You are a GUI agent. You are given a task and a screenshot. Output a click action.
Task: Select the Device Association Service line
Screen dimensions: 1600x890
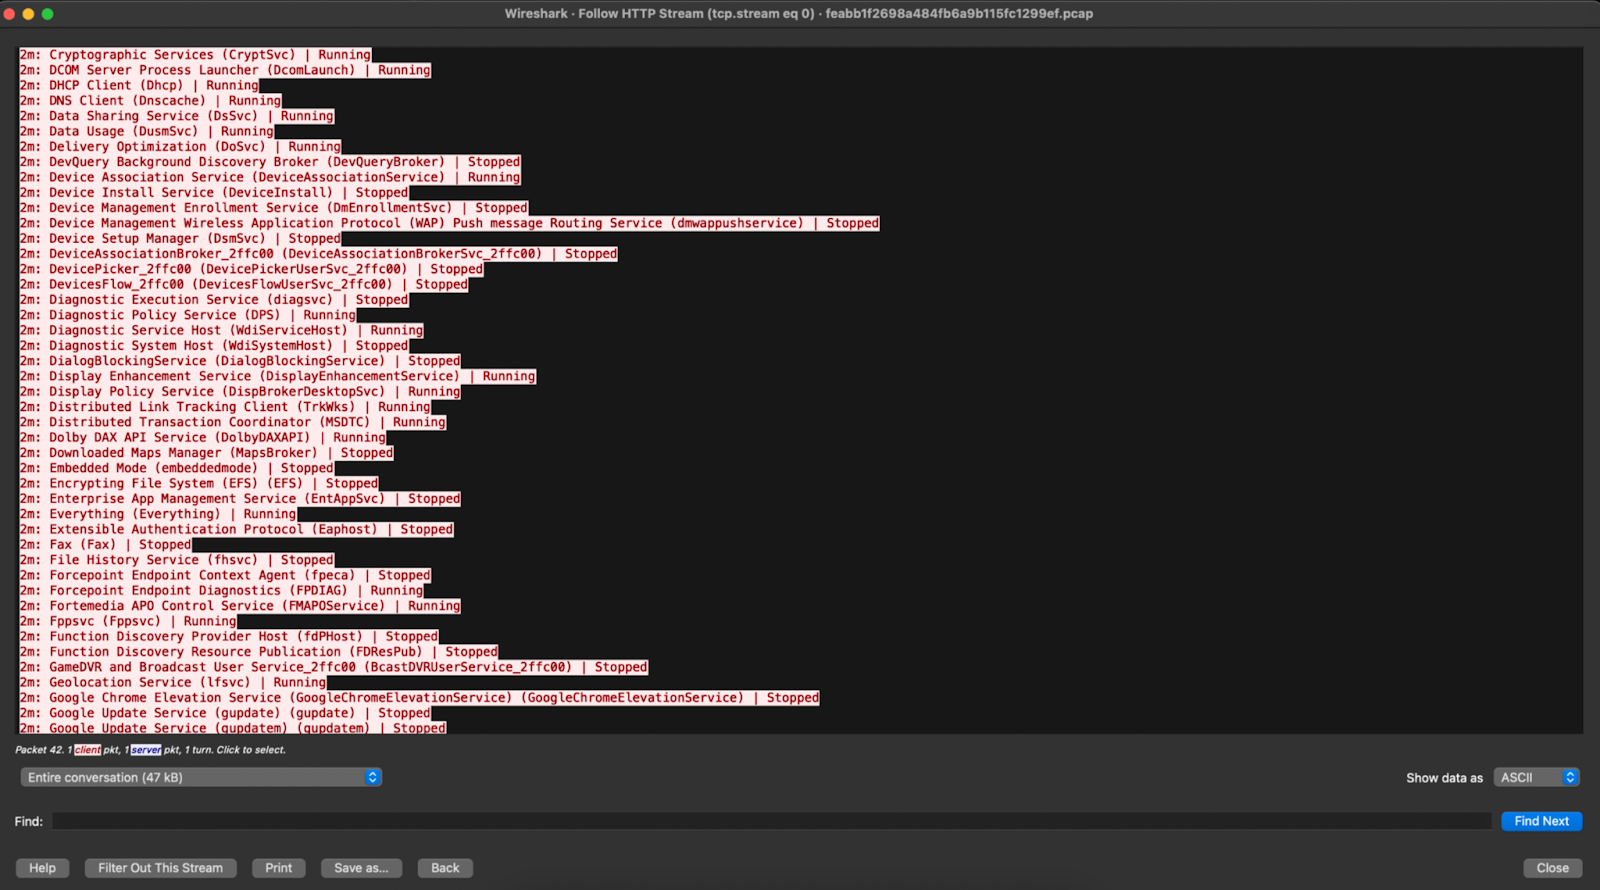point(270,177)
